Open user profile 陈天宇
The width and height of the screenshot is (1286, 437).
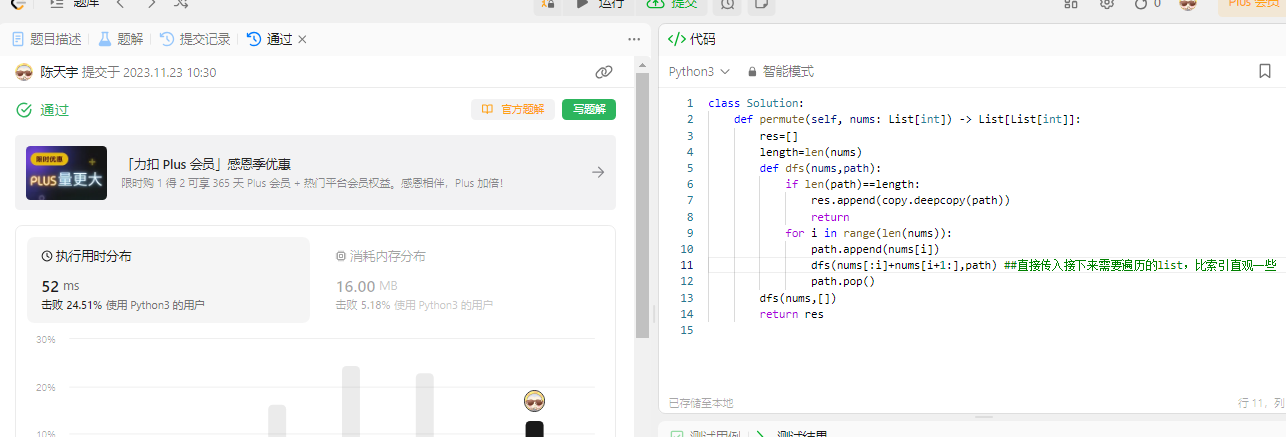(x=58, y=72)
